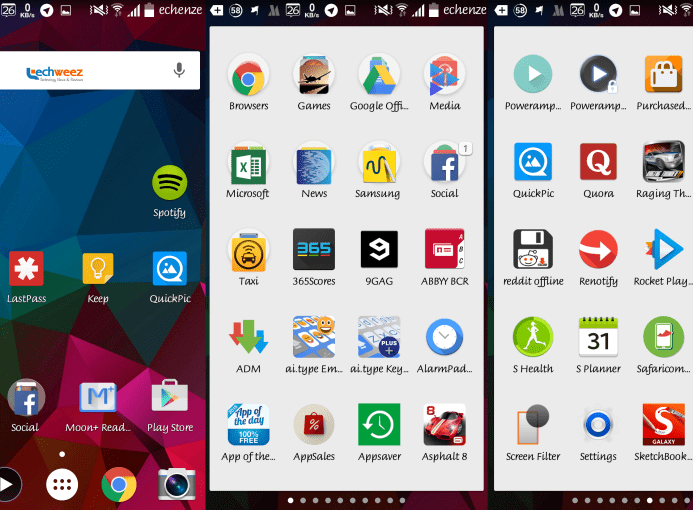This screenshot has width=693, height=510.
Task: Launch Chrome from the dock
Action: click(118, 484)
